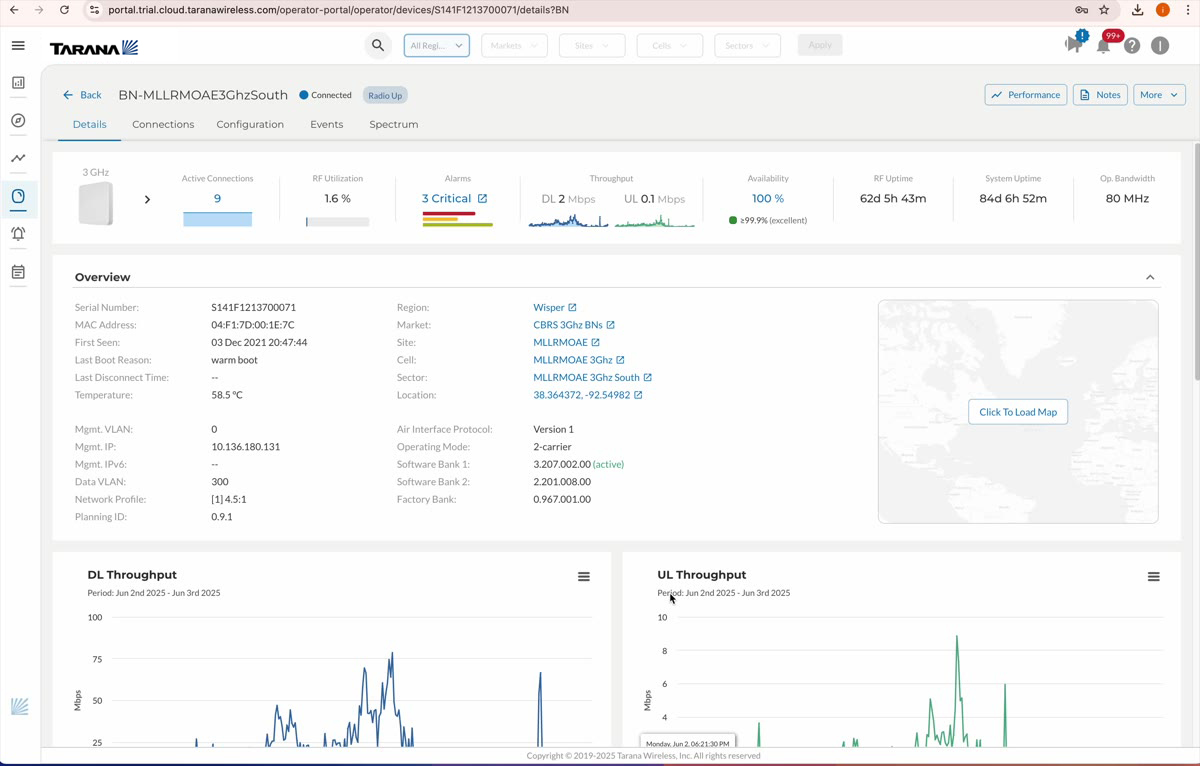Collapse the Overview section chevron
This screenshot has height=766, width=1200.
point(1150,277)
